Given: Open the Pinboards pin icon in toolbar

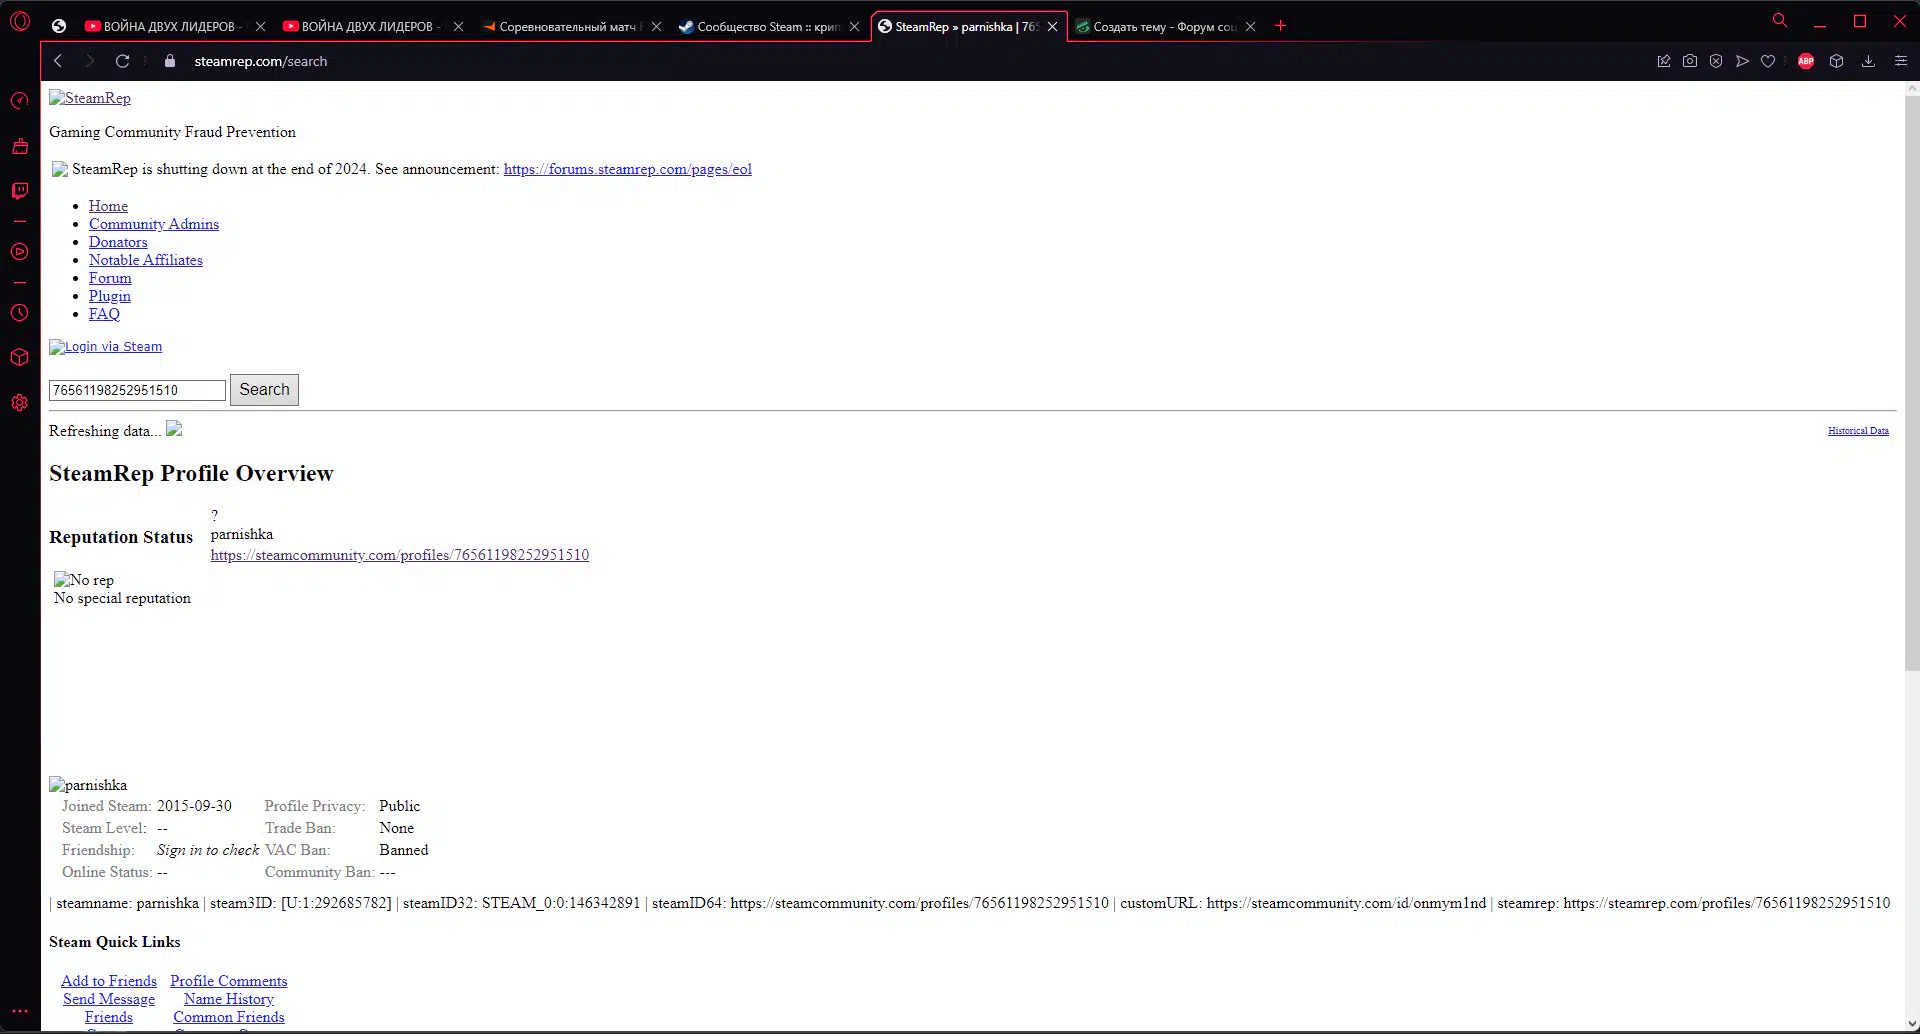Looking at the screenshot, I should pos(1664,61).
